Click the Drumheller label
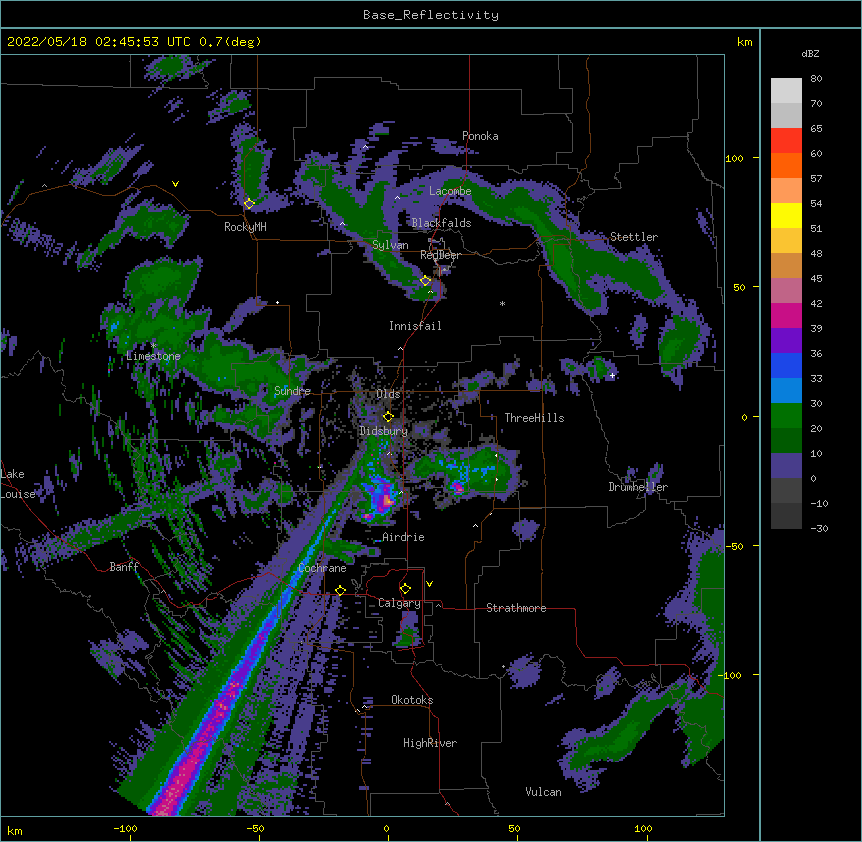862x842 pixels. (638, 487)
